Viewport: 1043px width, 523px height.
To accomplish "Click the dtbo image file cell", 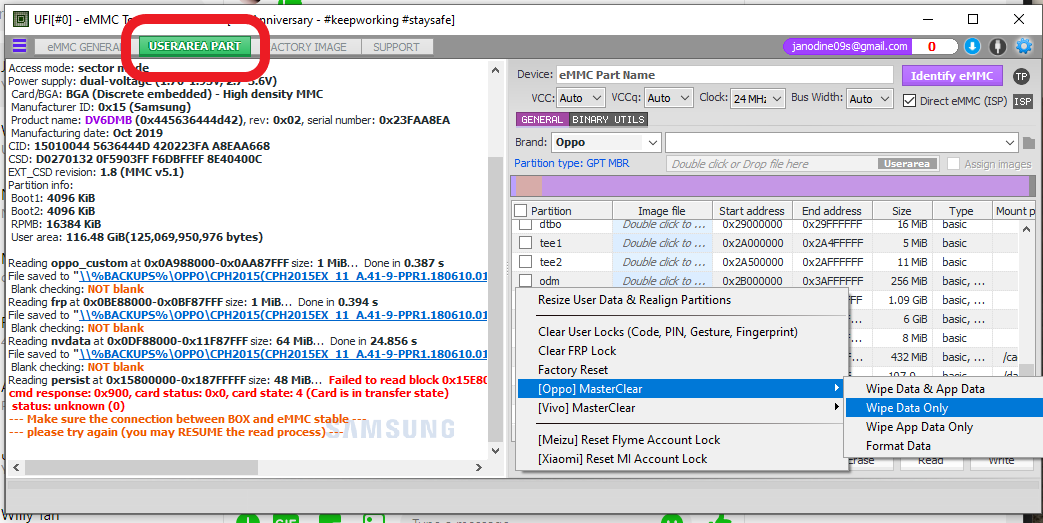I will click(x=663, y=225).
